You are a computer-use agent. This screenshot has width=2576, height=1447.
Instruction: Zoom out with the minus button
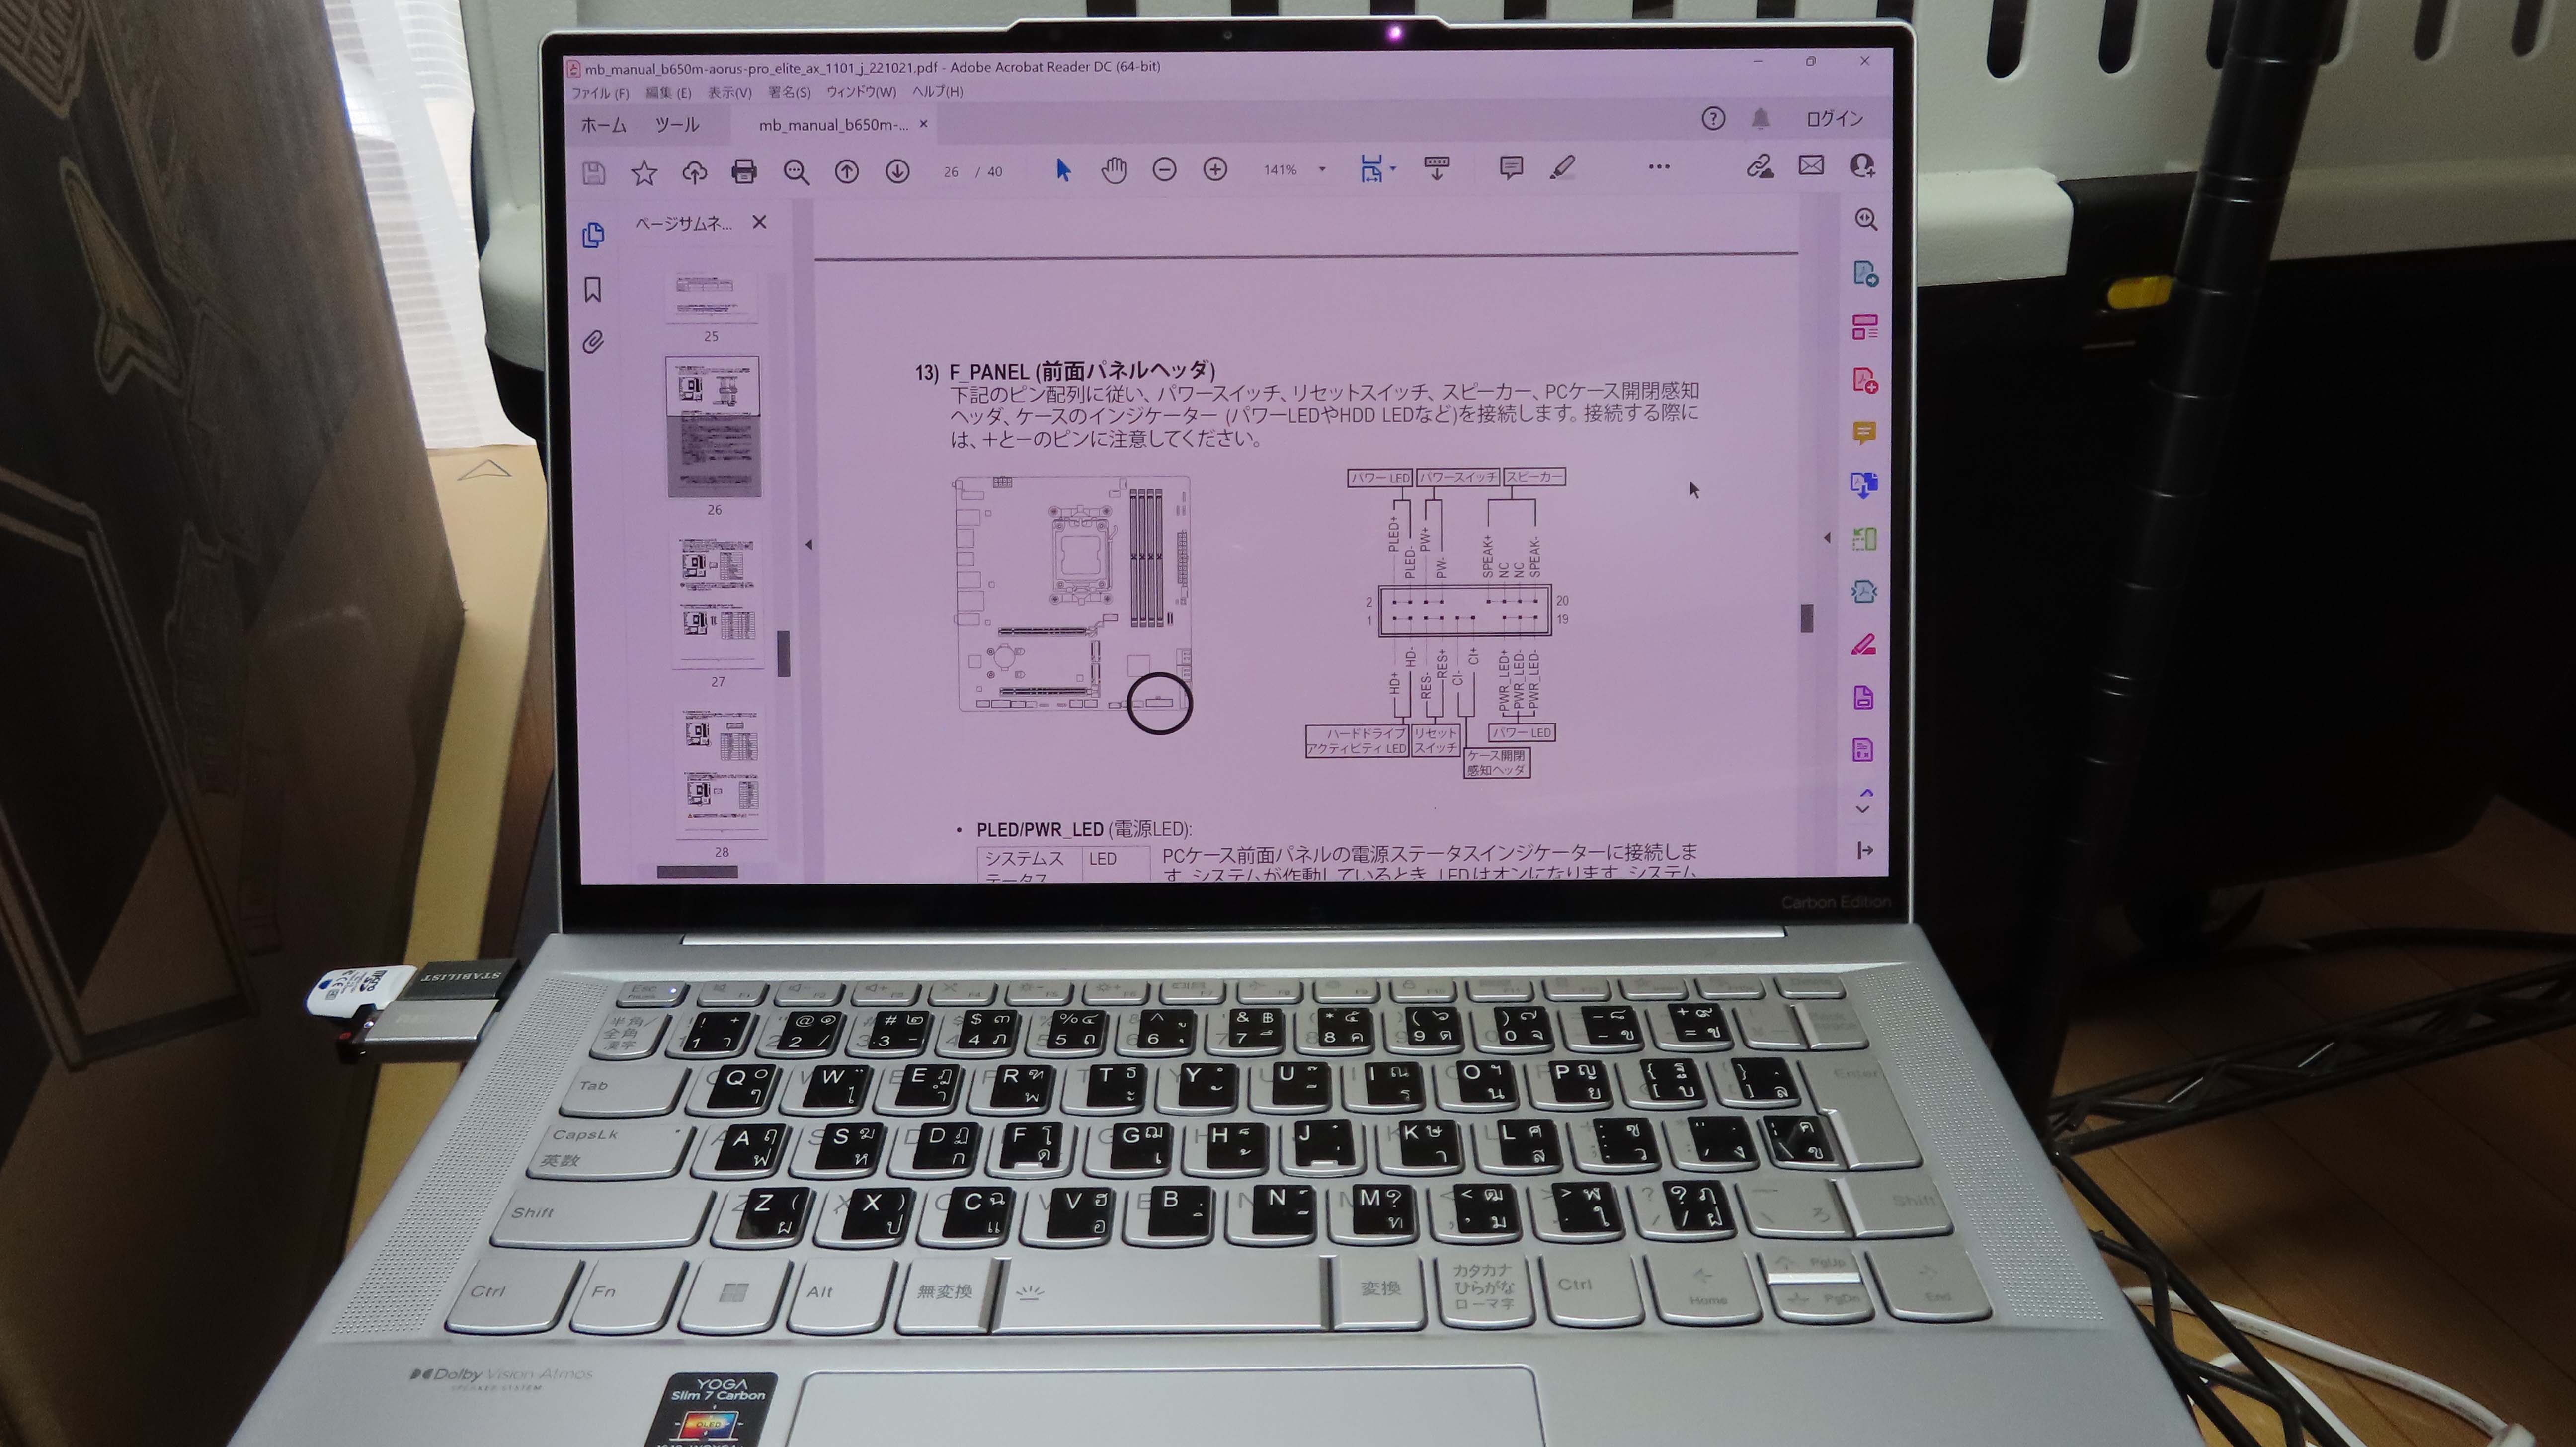pos(1164,170)
